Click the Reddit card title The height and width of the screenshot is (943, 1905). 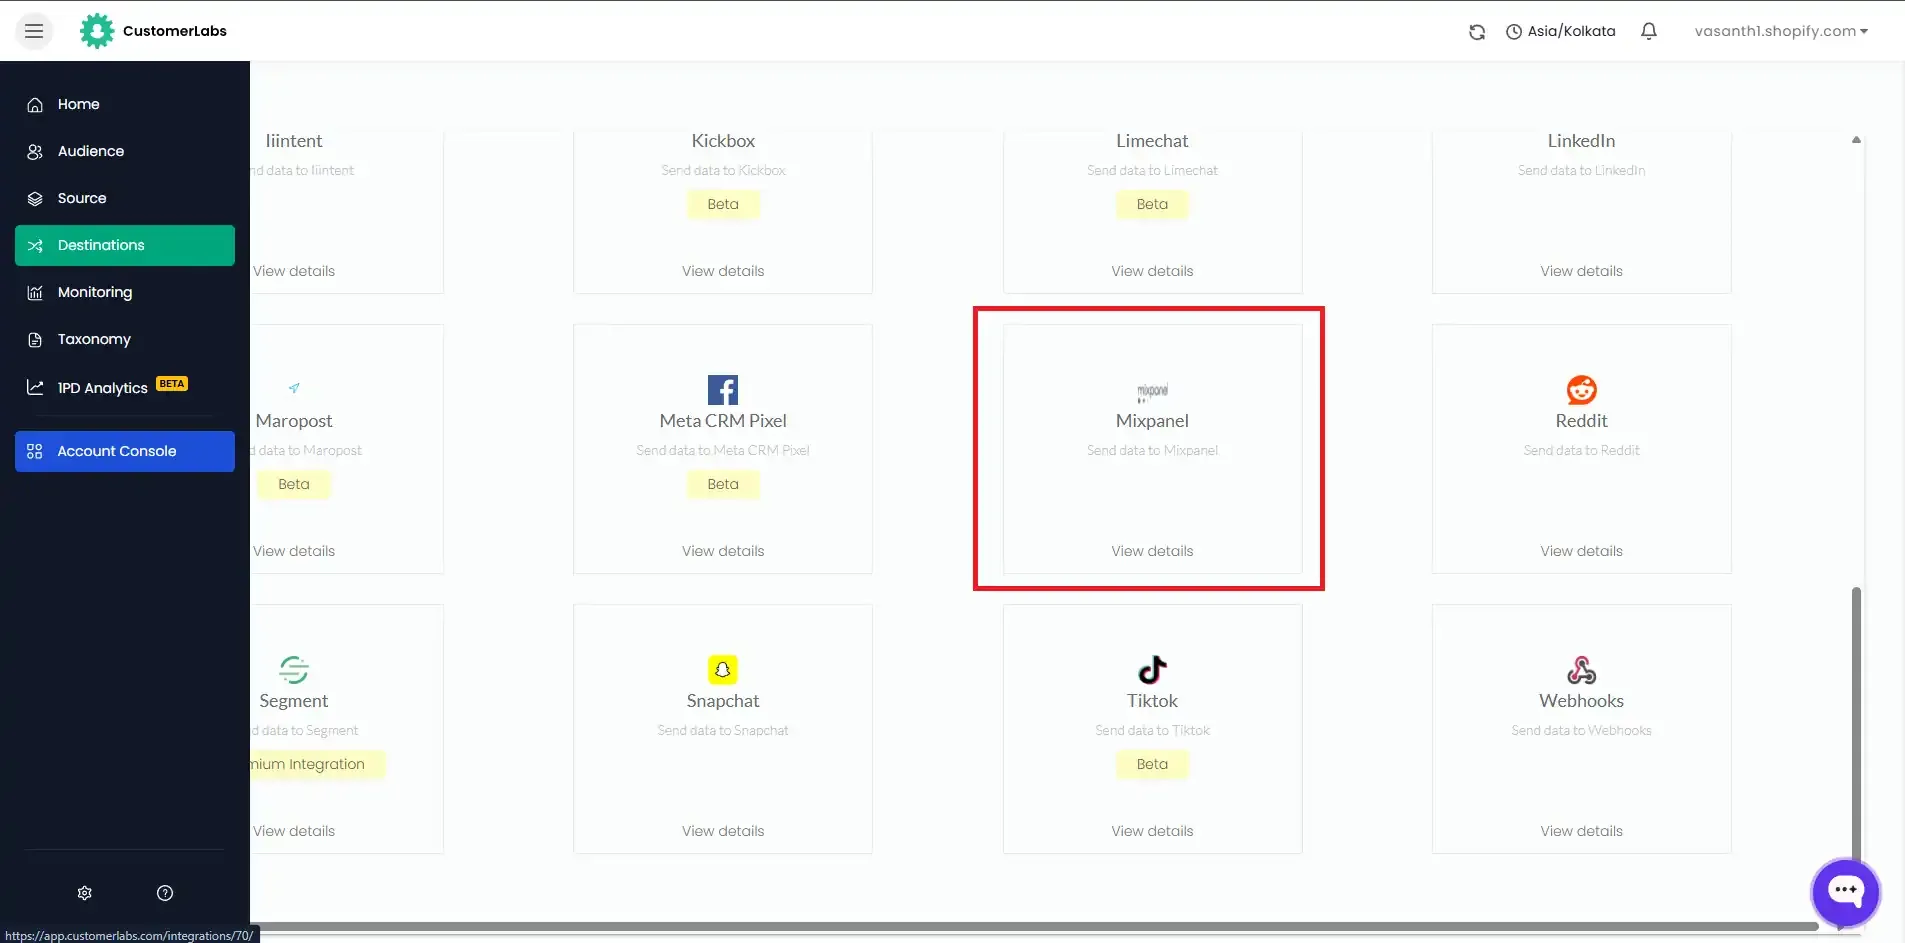(x=1582, y=421)
